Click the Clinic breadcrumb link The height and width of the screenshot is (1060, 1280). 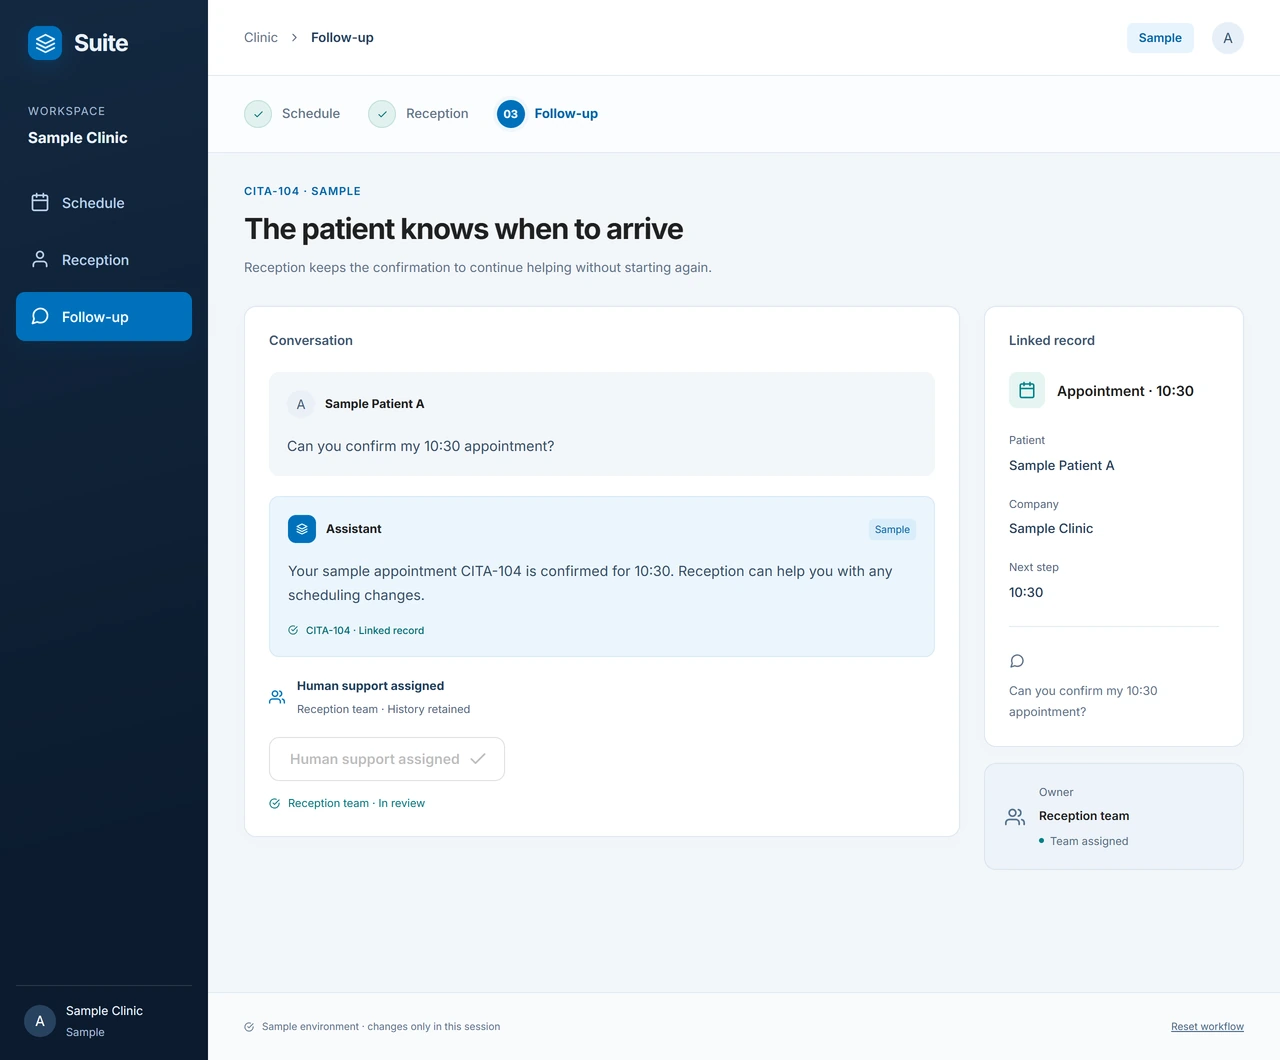coord(261,38)
